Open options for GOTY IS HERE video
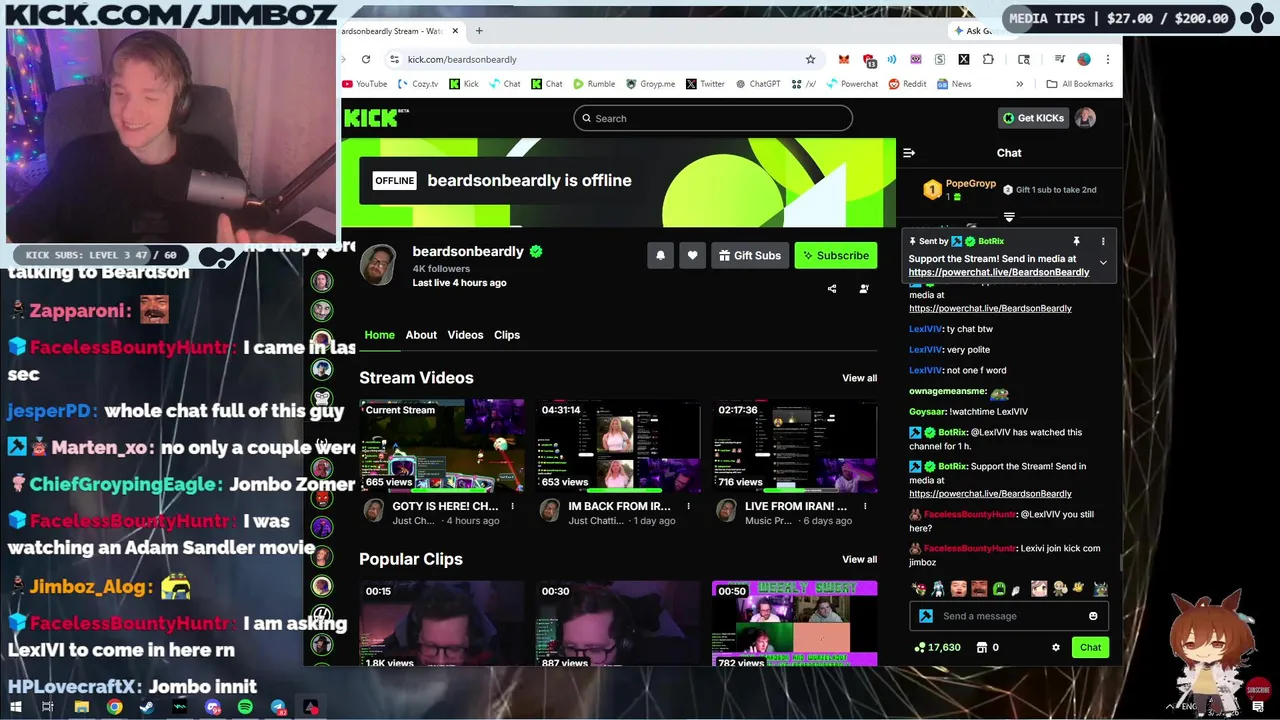This screenshot has height=720, width=1280. pyautogui.click(x=513, y=506)
